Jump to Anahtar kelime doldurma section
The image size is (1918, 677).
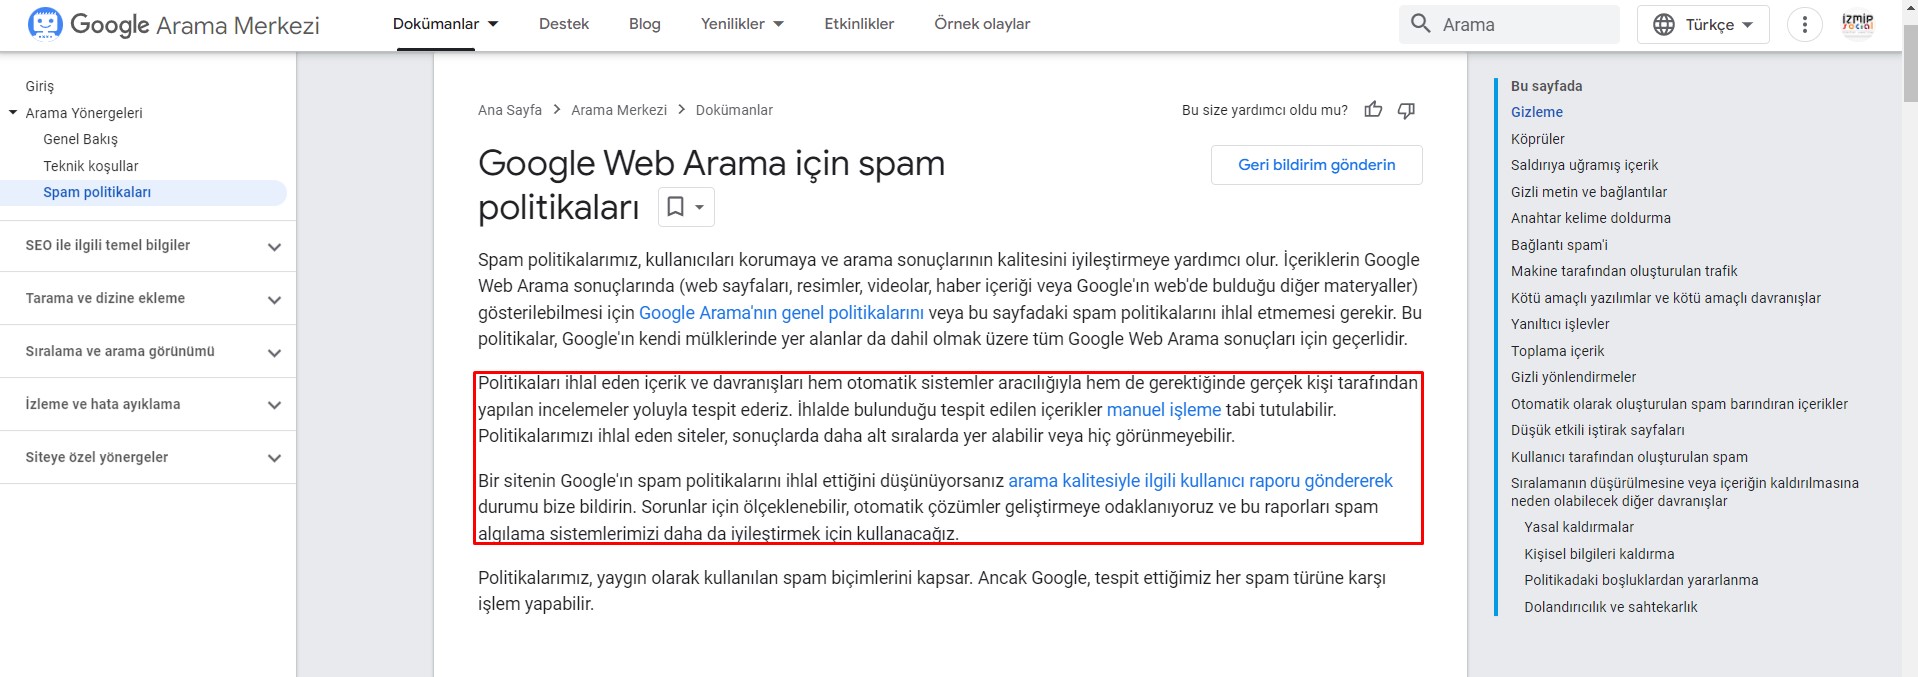tap(1591, 218)
